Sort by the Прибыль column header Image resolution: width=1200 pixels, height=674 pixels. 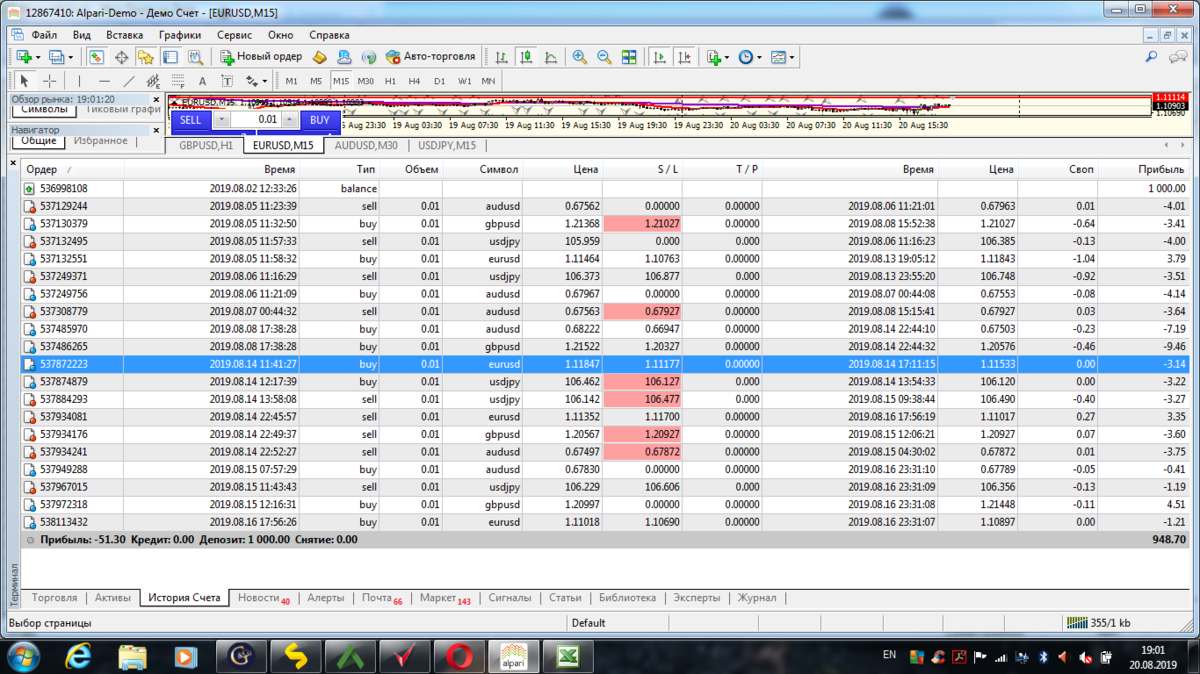pos(1160,169)
